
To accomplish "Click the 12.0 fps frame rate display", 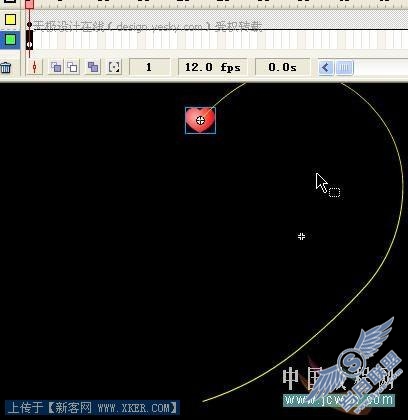I will click(213, 67).
